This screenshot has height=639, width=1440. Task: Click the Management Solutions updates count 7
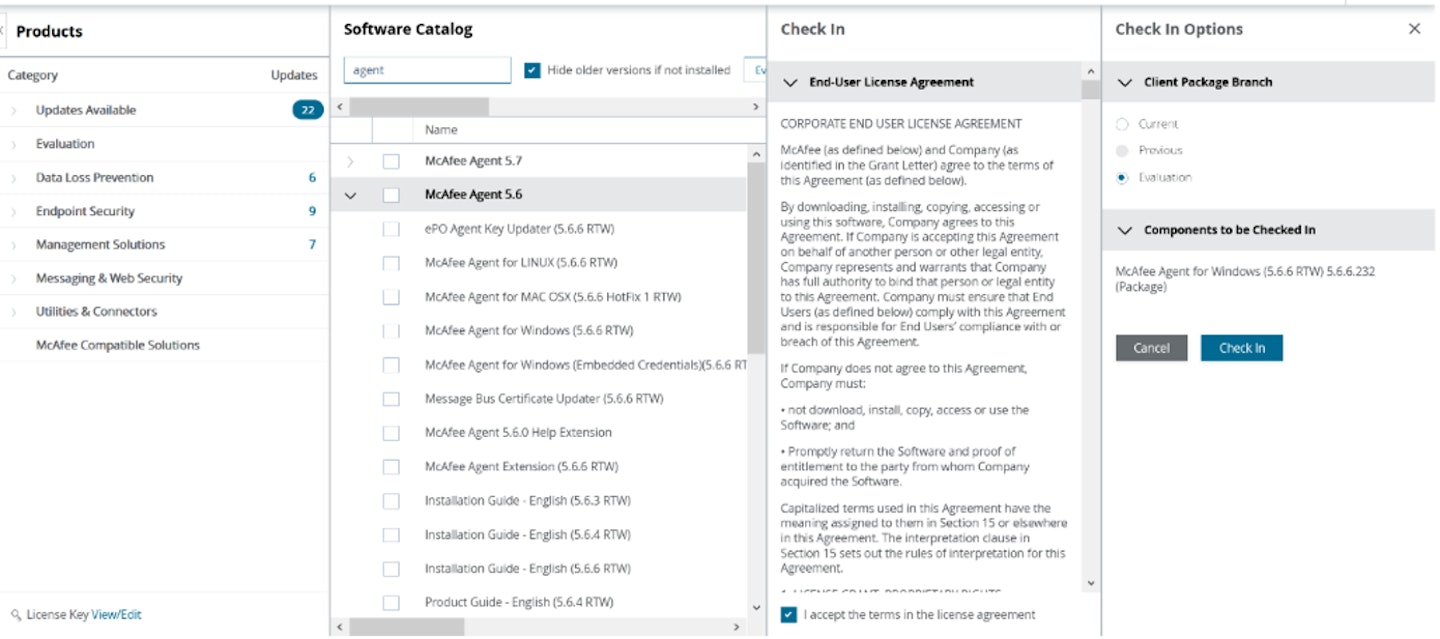[x=312, y=245]
